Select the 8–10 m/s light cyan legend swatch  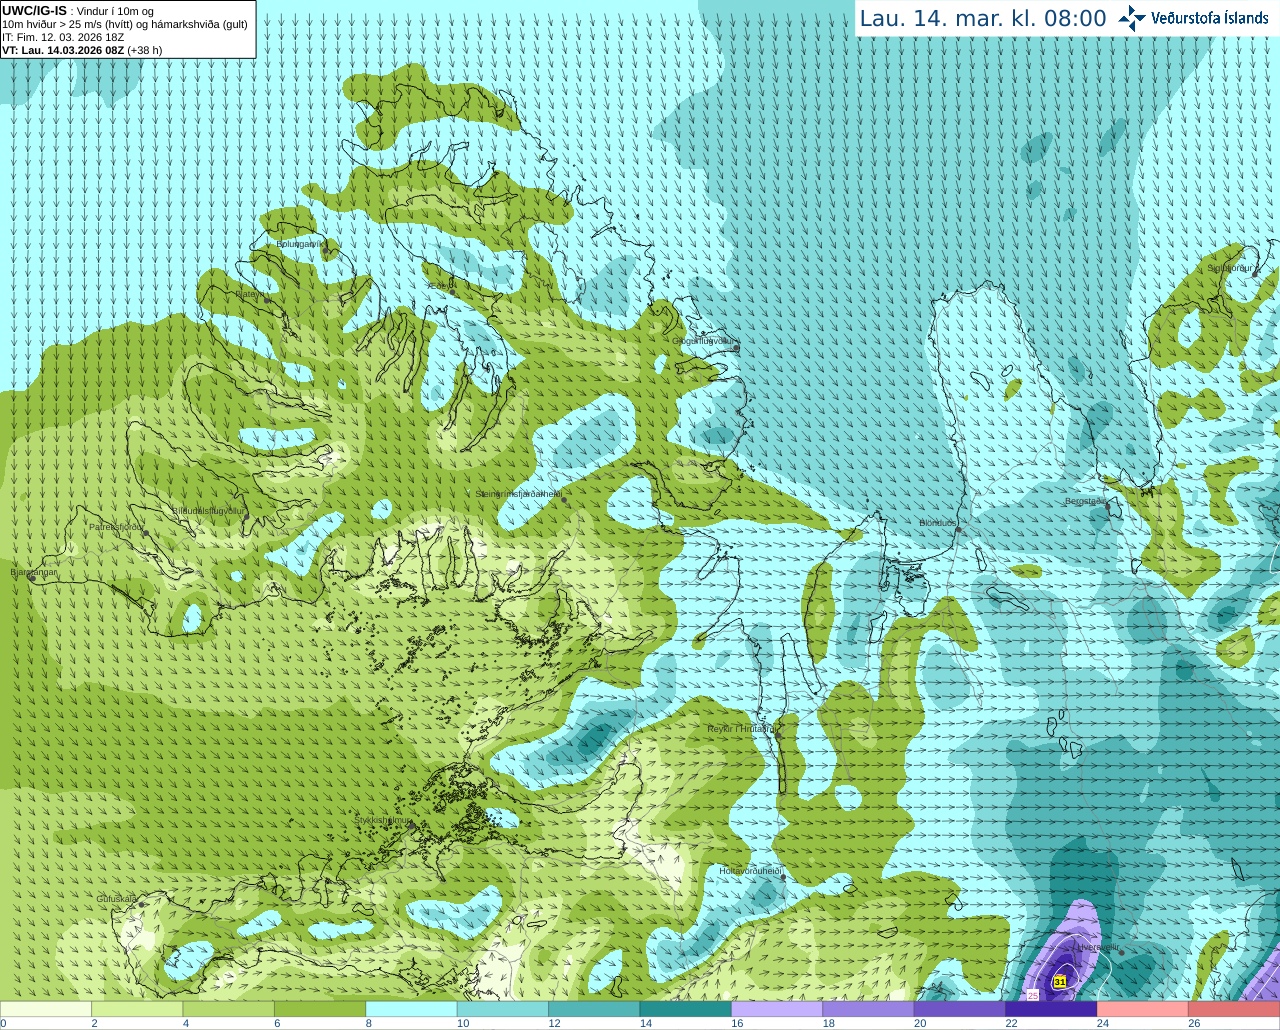pyautogui.click(x=412, y=1009)
